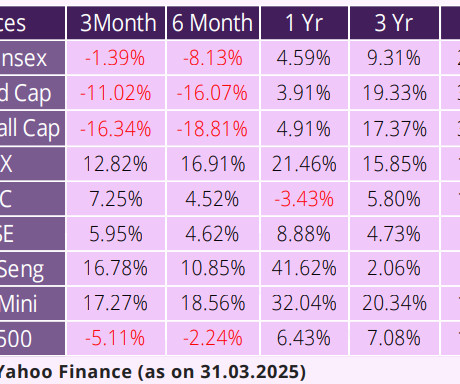460x384 pixels.
Task: Select the -1.39% Sensex 3Month cell
Action: point(116,58)
